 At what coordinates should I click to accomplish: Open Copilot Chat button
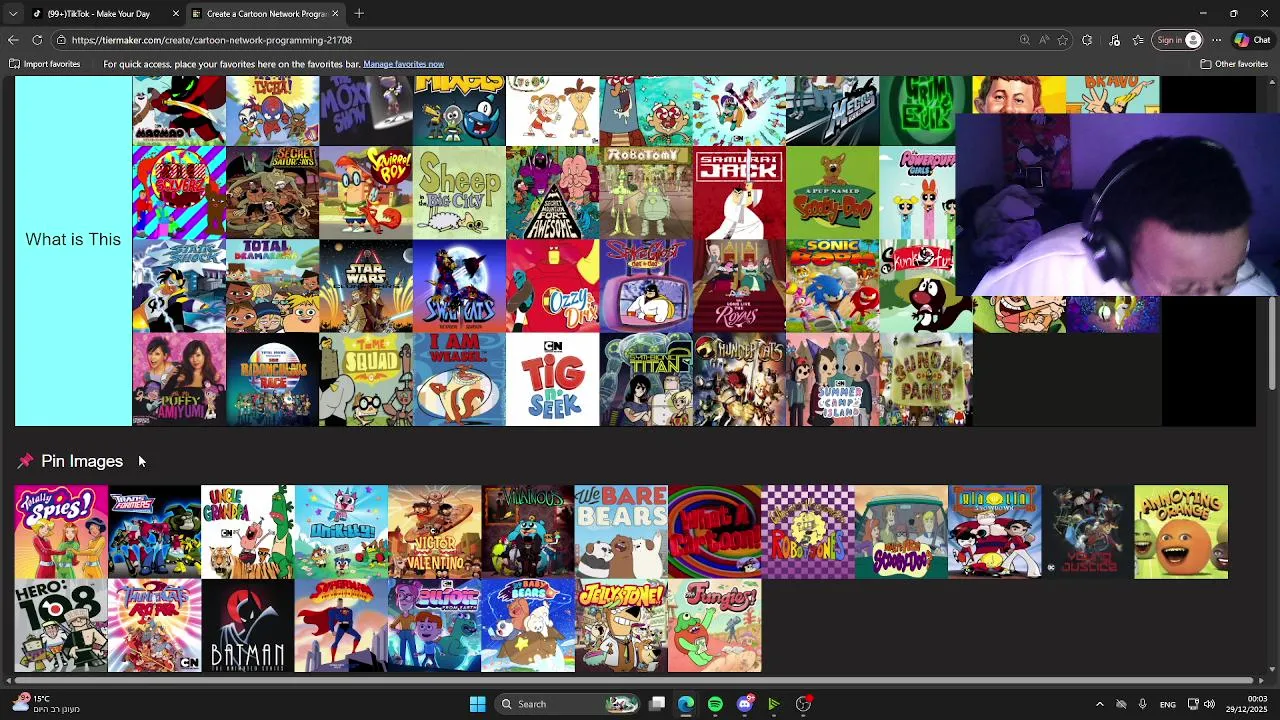(1253, 40)
